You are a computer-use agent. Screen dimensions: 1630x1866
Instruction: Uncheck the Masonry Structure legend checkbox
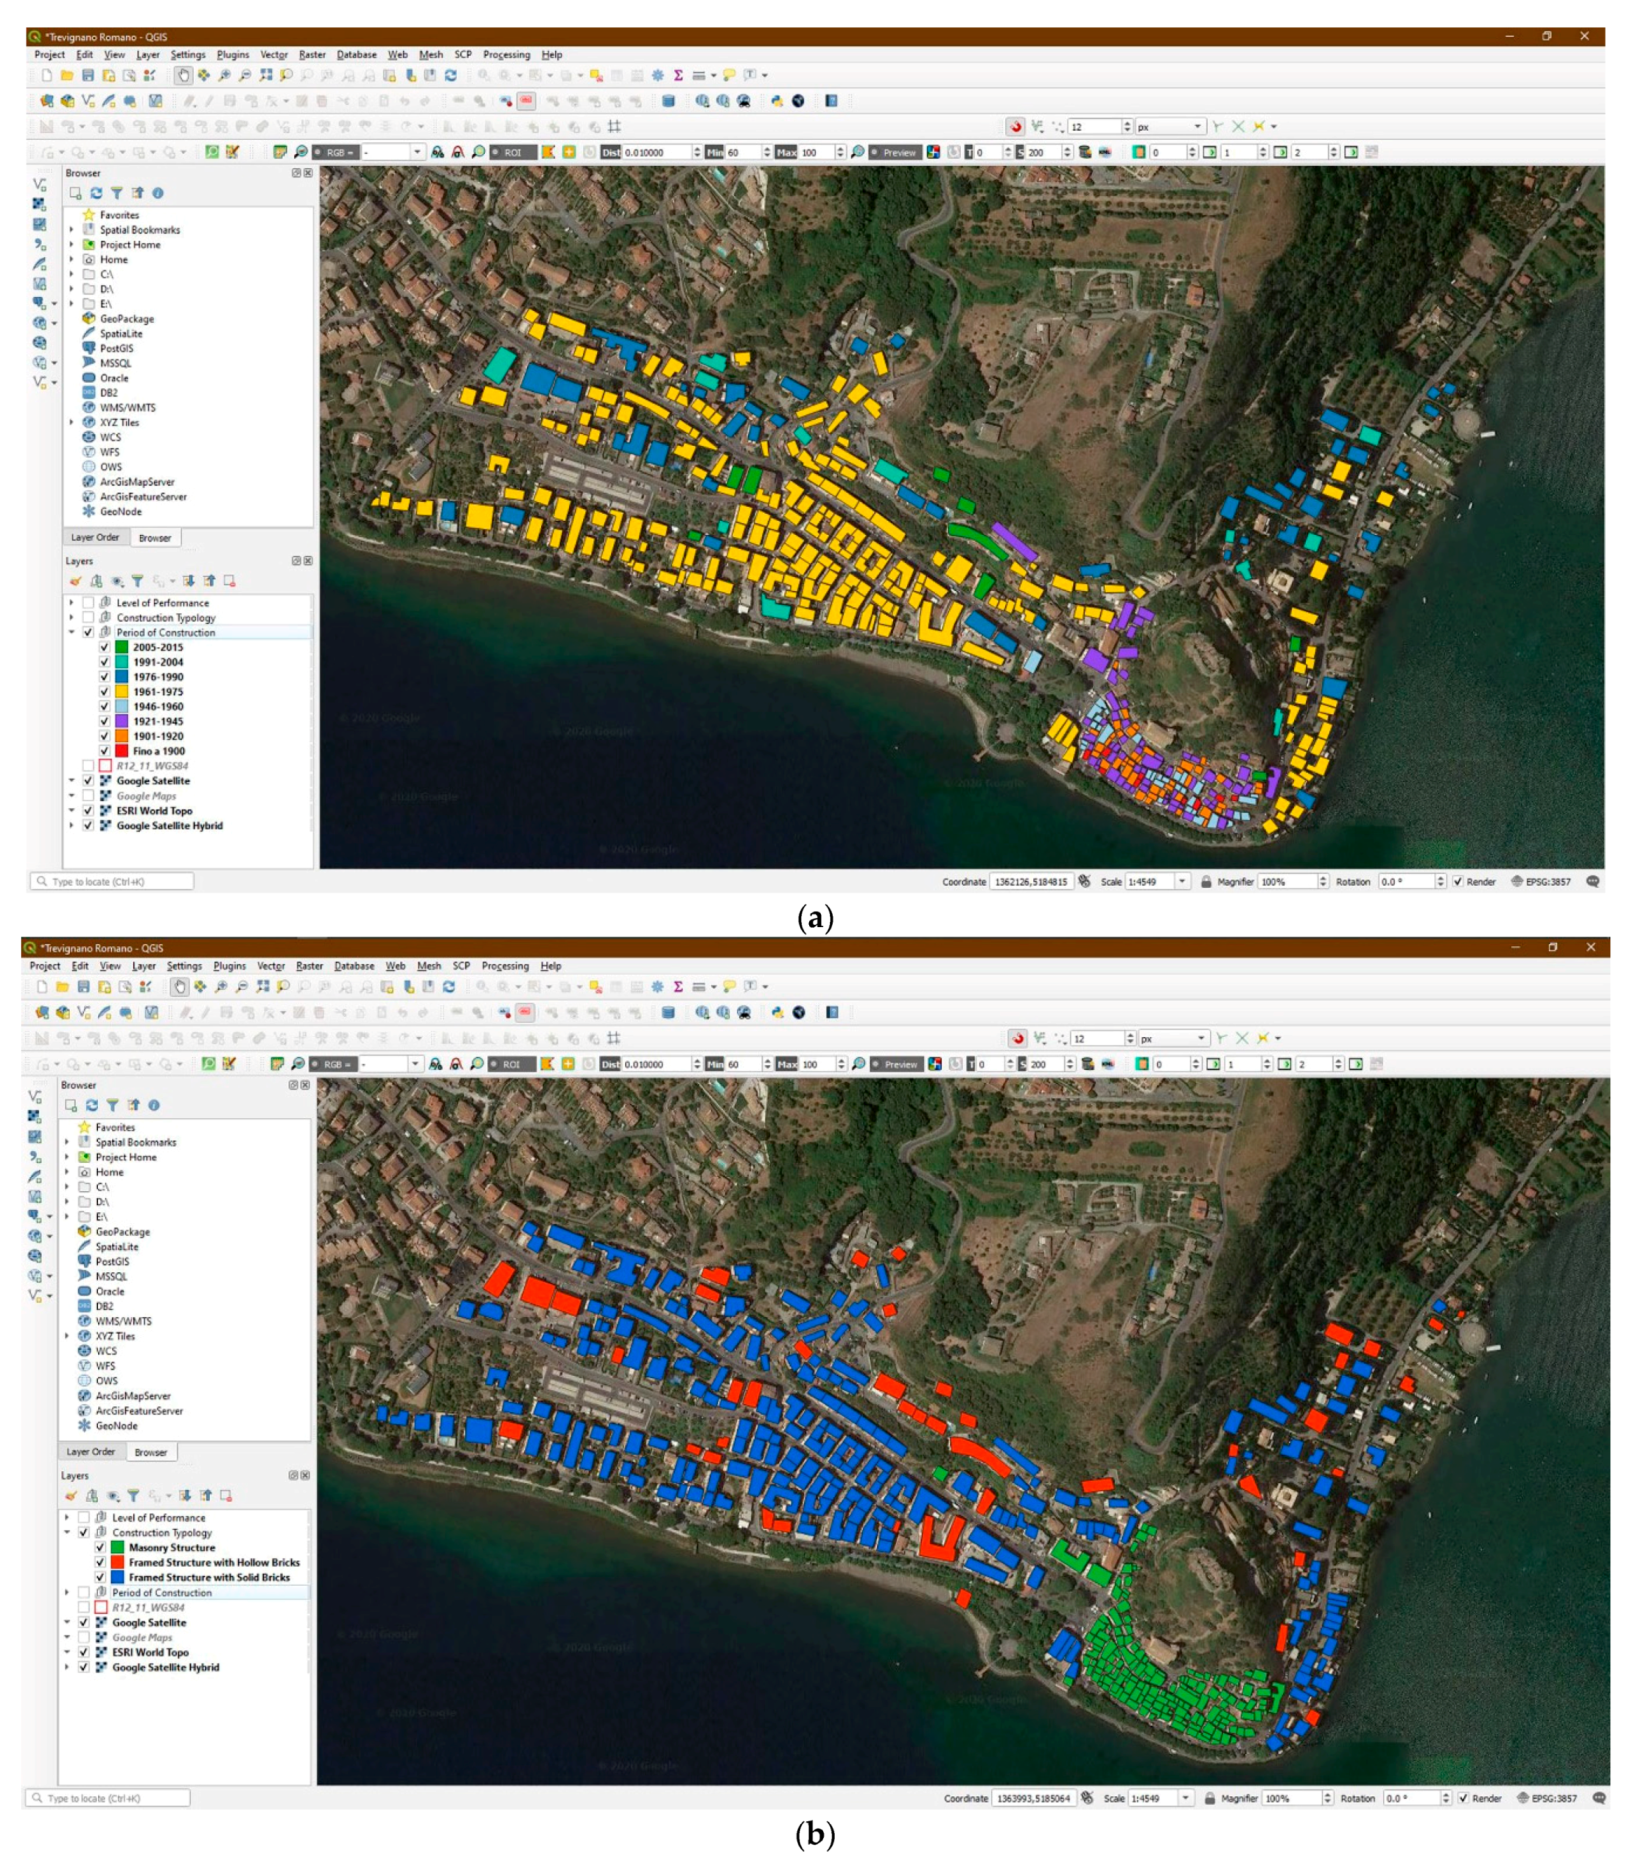(100, 1548)
